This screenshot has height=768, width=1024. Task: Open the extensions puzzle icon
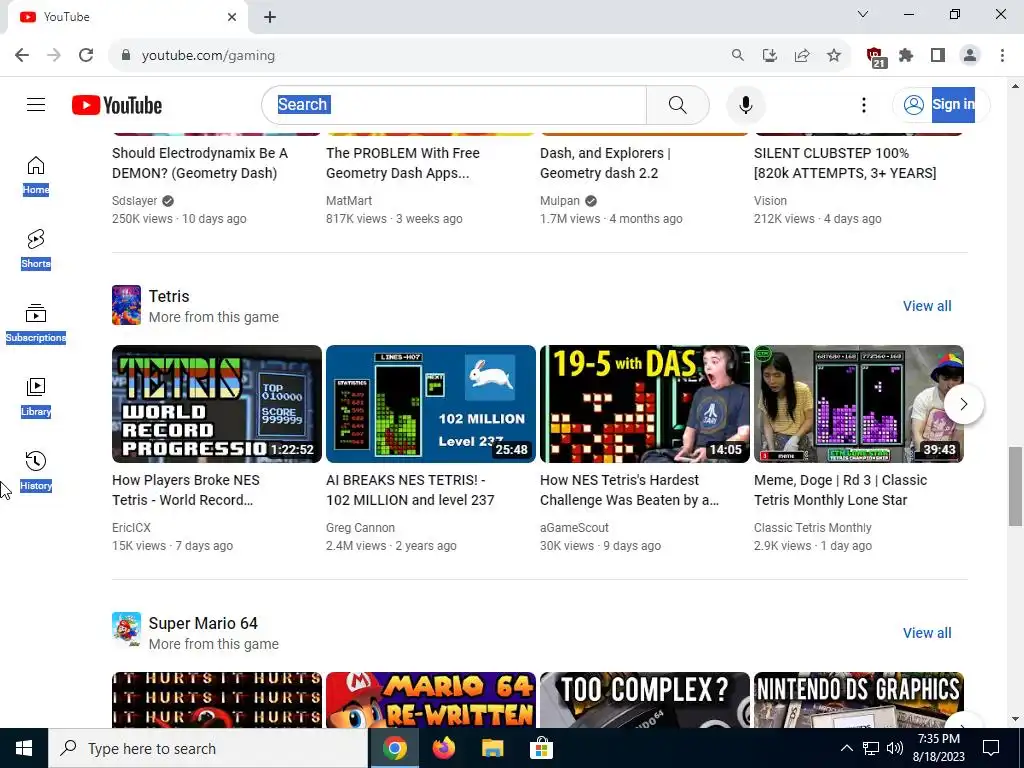906,55
